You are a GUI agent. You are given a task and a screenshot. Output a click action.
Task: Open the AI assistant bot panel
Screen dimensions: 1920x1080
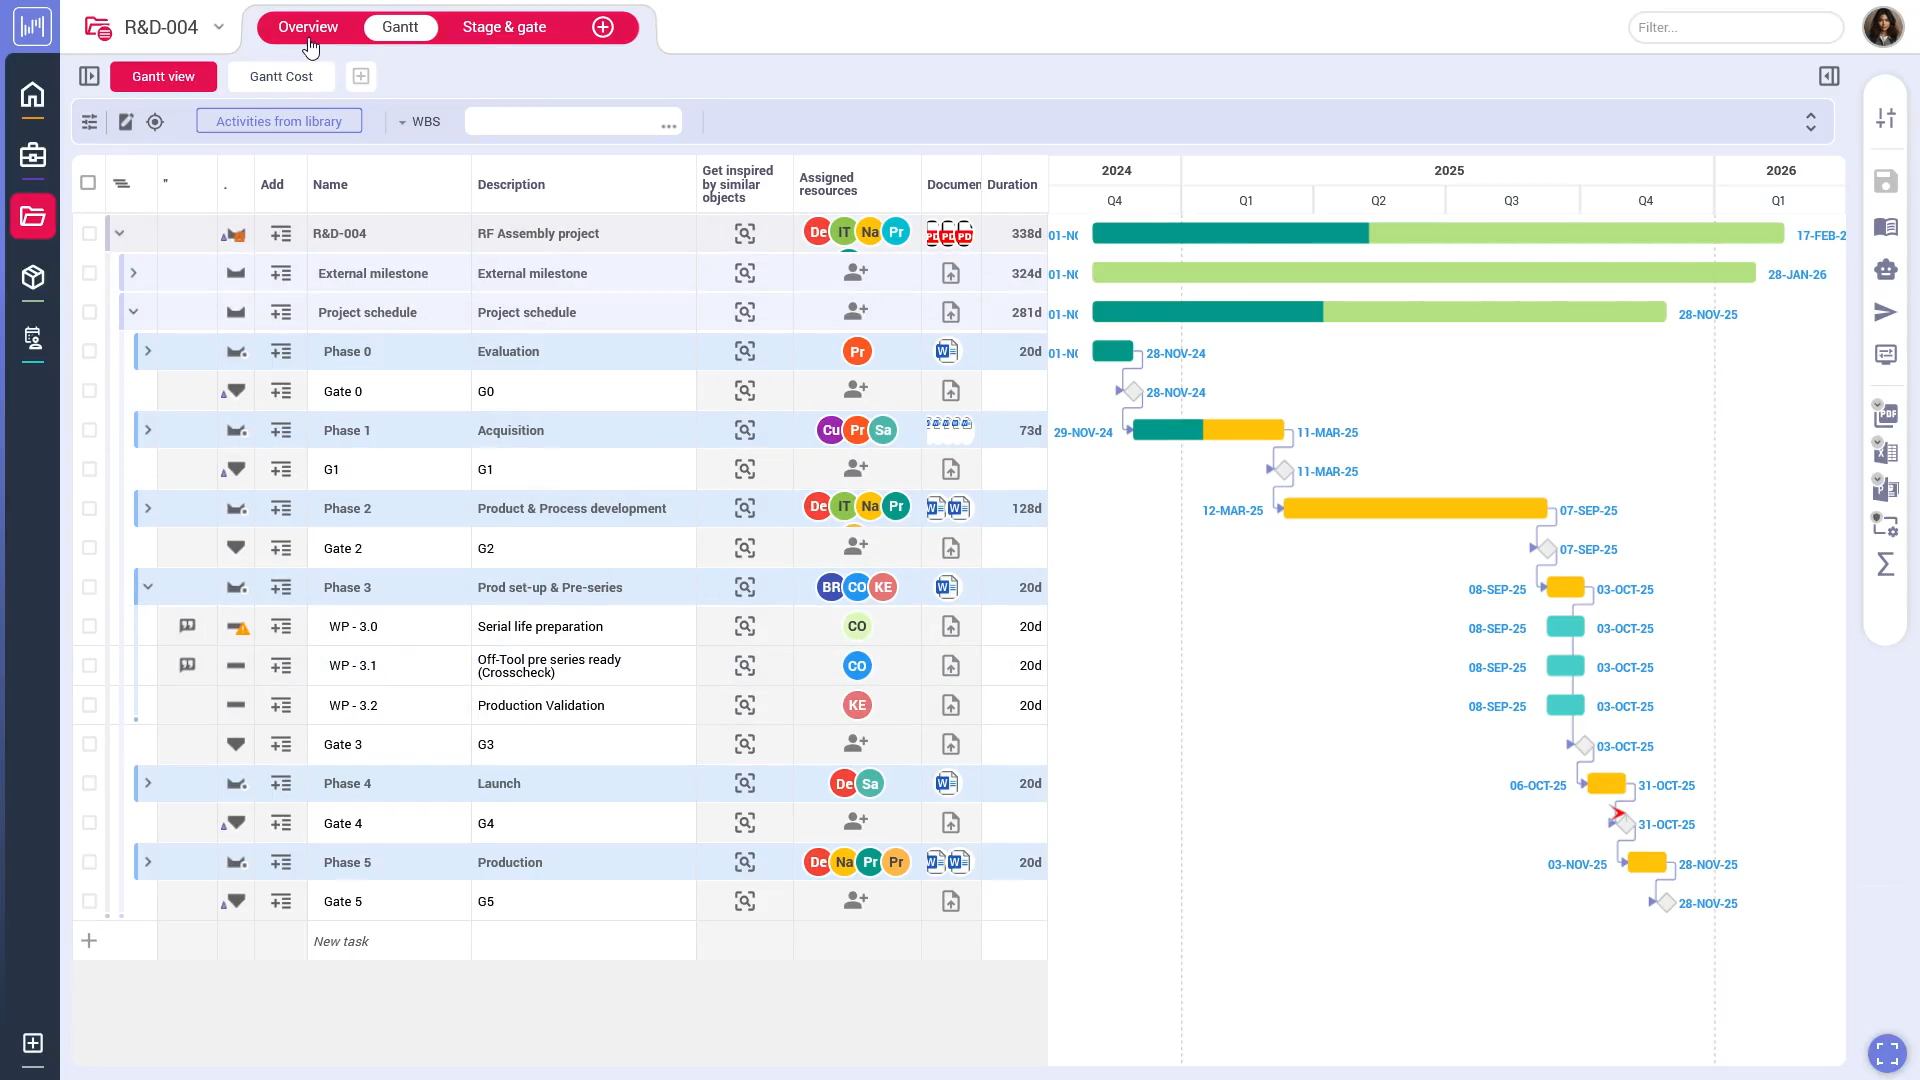1886,269
